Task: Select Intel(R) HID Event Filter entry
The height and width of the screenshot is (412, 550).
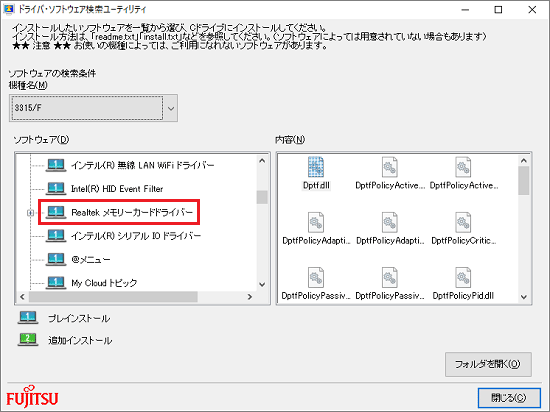Action: tap(117, 189)
